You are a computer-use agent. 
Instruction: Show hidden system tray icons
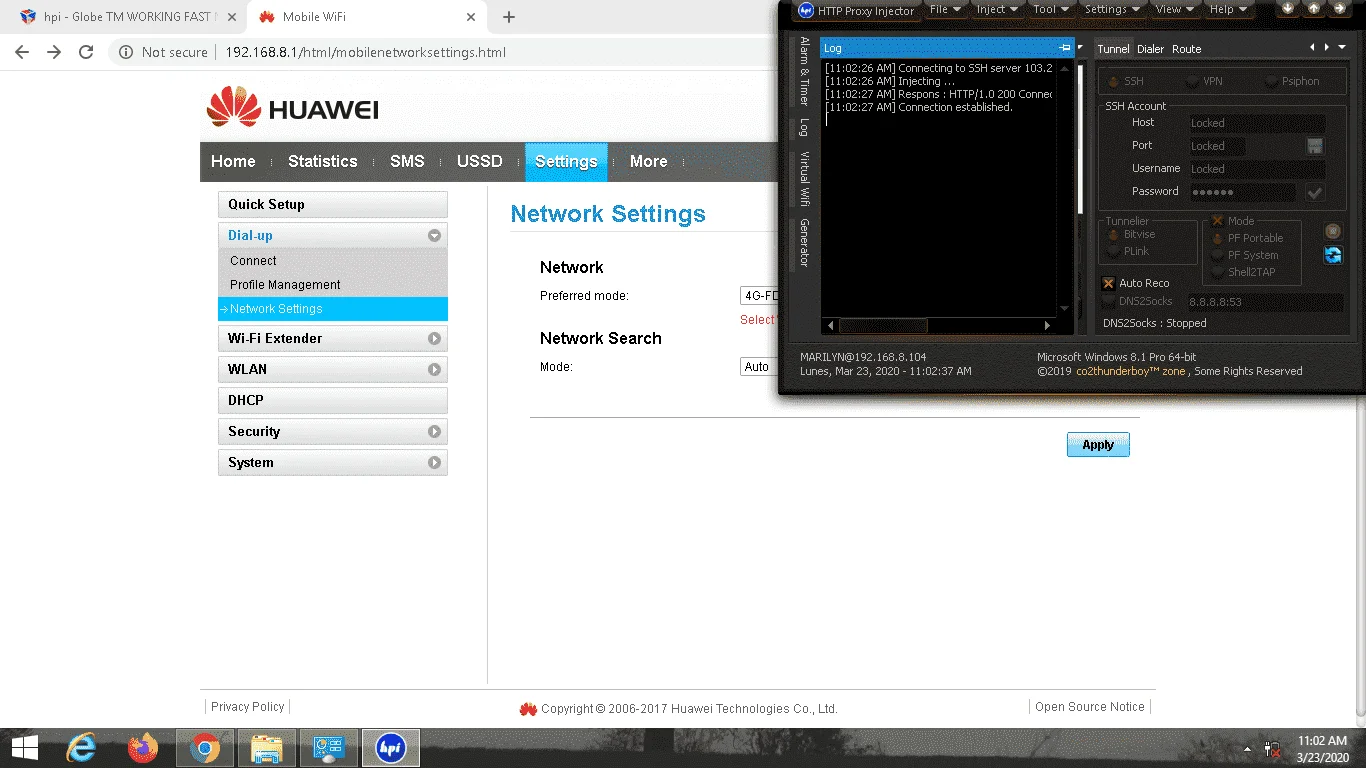click(1247, 748)
